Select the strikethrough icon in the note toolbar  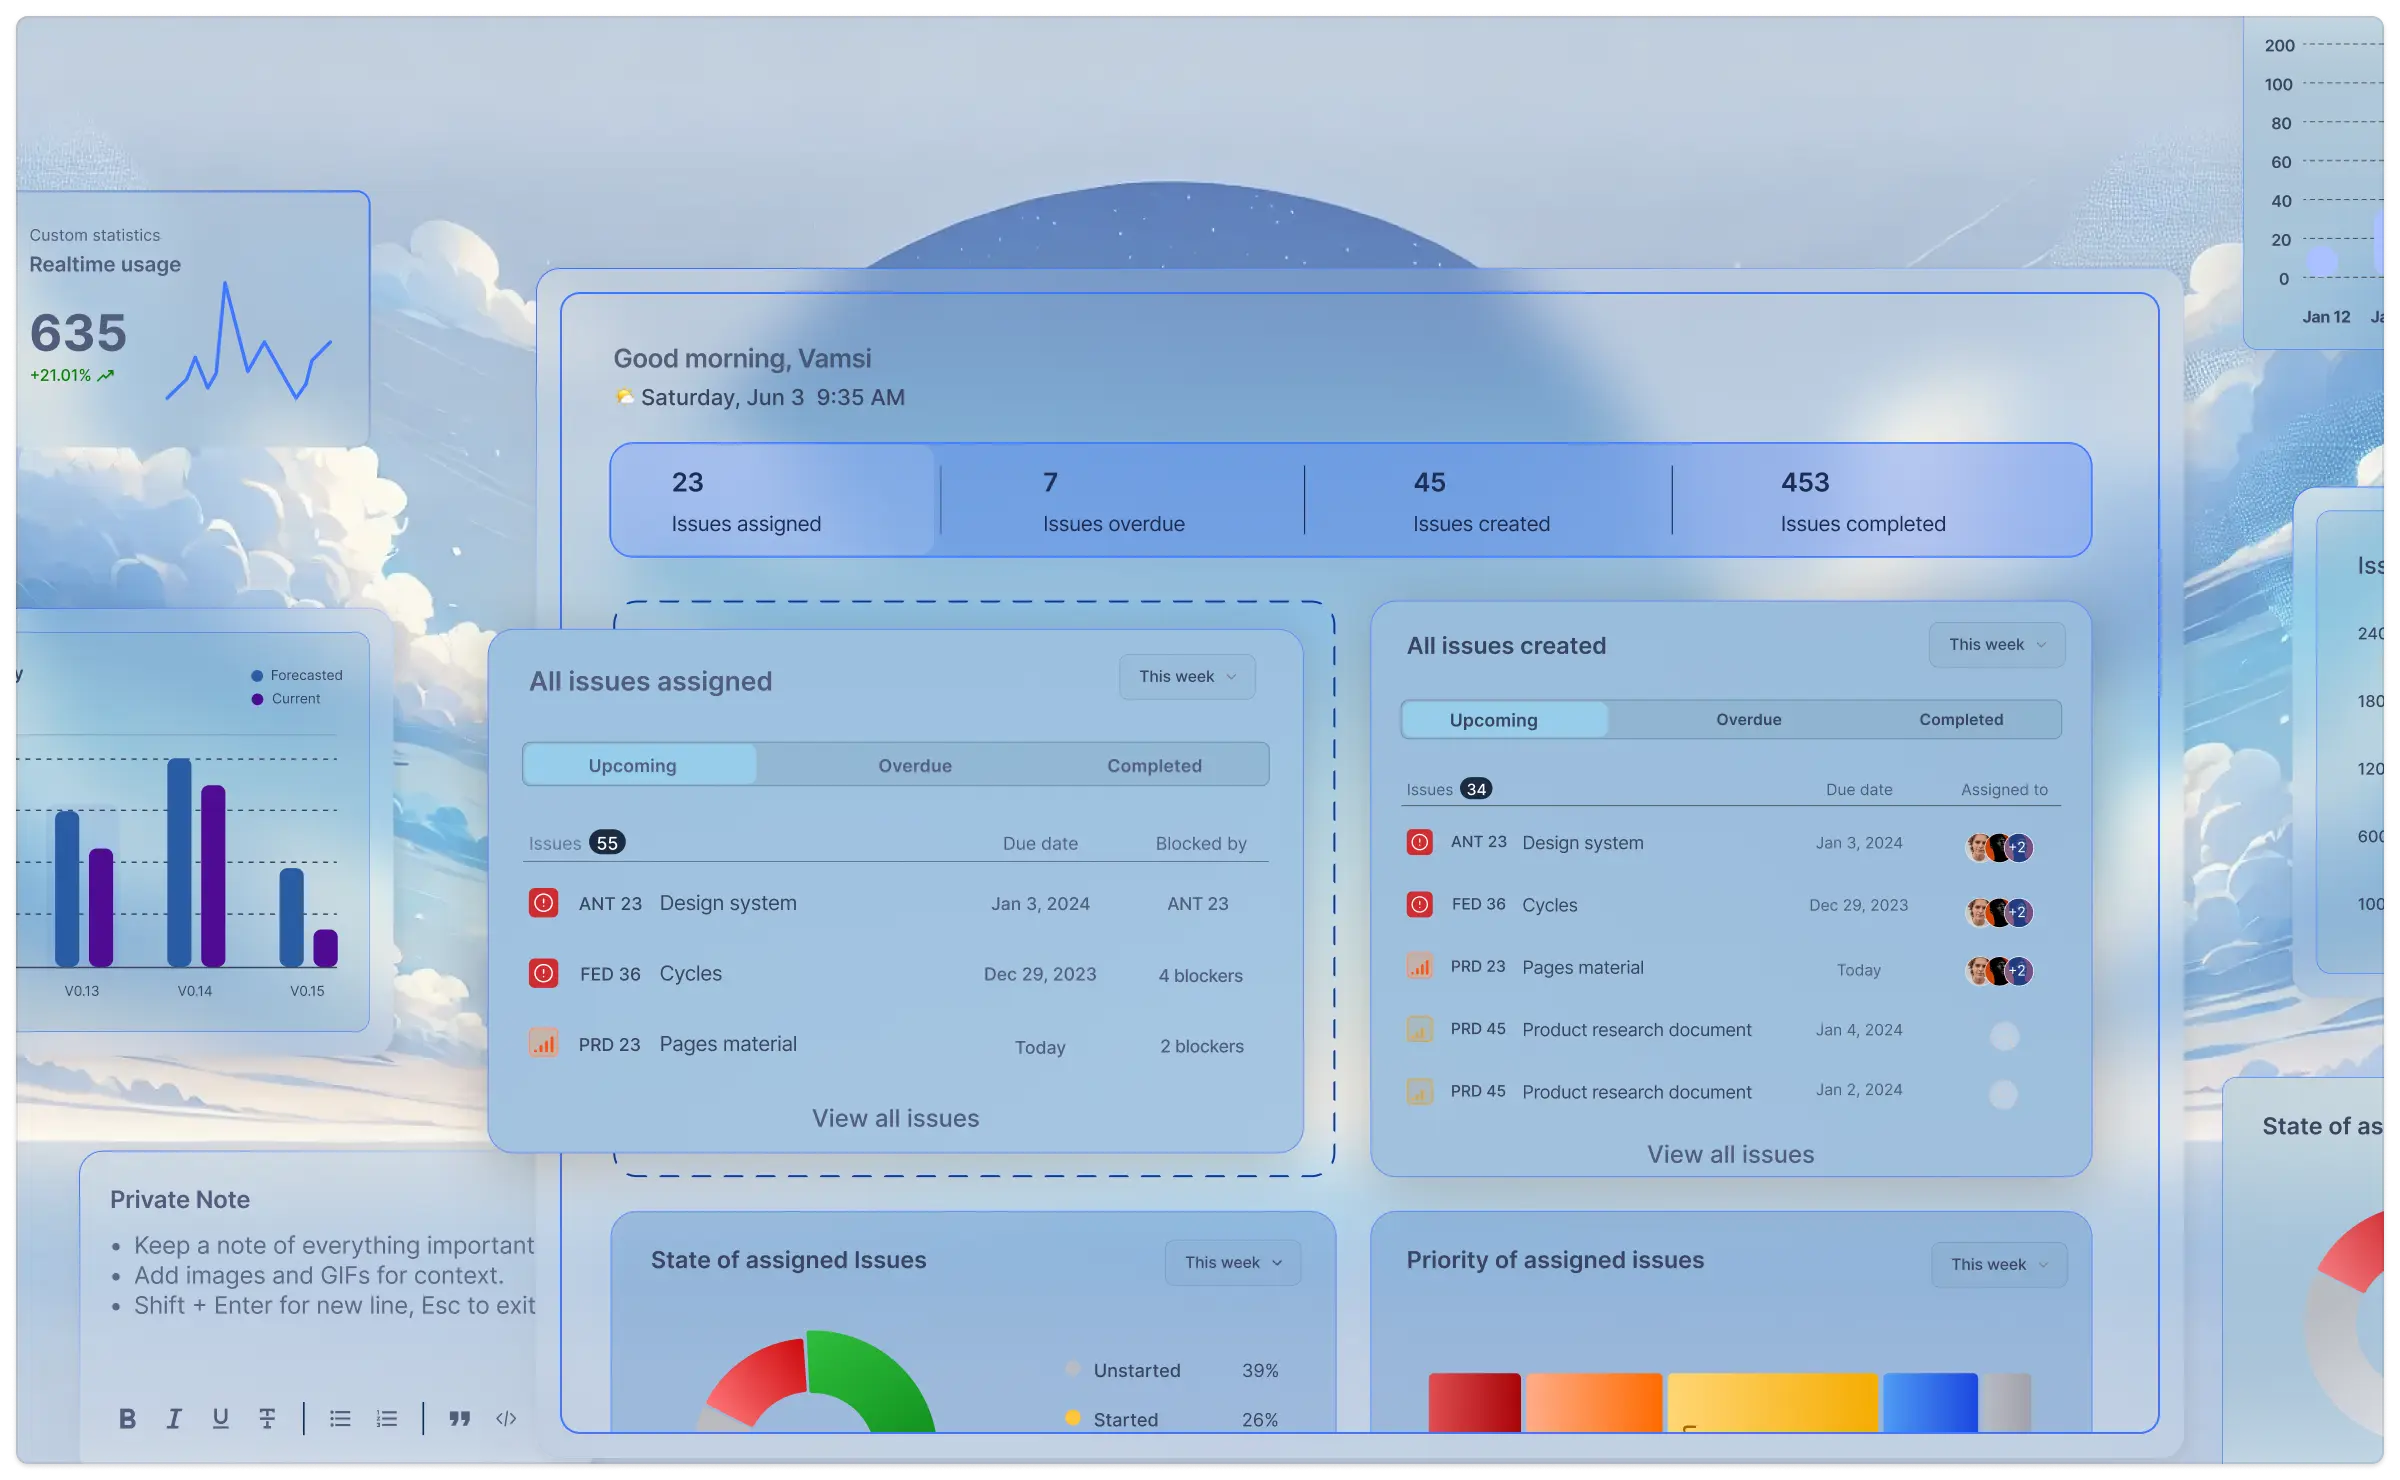click(x=266, y=1418)
